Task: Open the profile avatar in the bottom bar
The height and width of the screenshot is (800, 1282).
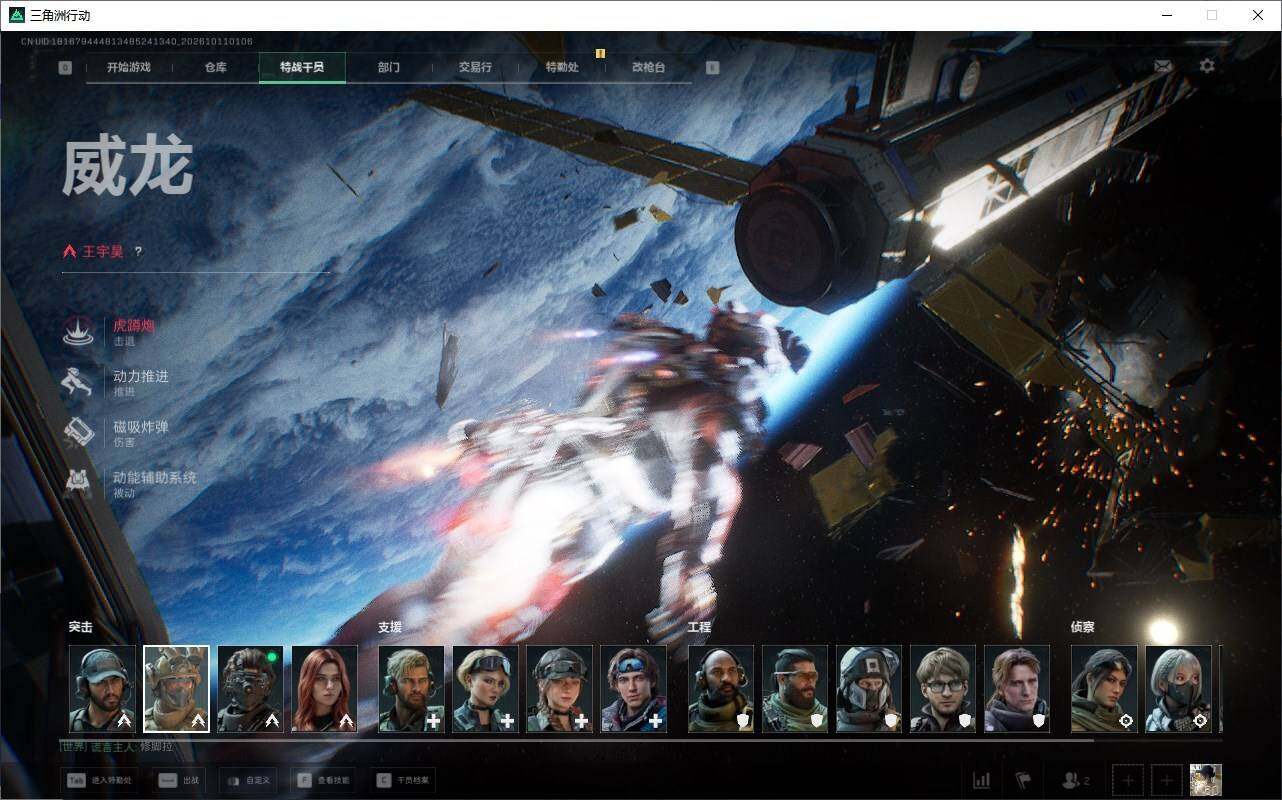Action: coord(1206,780)
